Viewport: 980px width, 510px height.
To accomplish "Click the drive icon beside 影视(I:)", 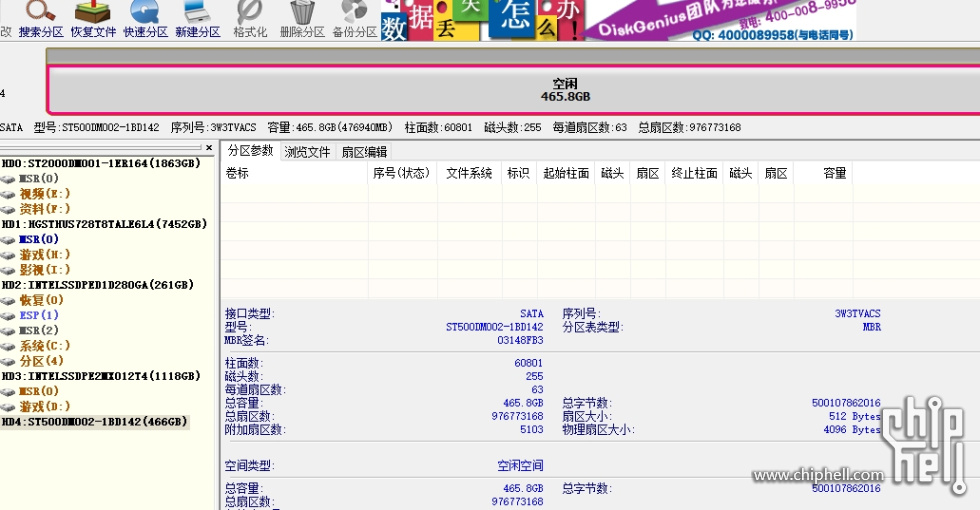I will (x=8, y=270).
